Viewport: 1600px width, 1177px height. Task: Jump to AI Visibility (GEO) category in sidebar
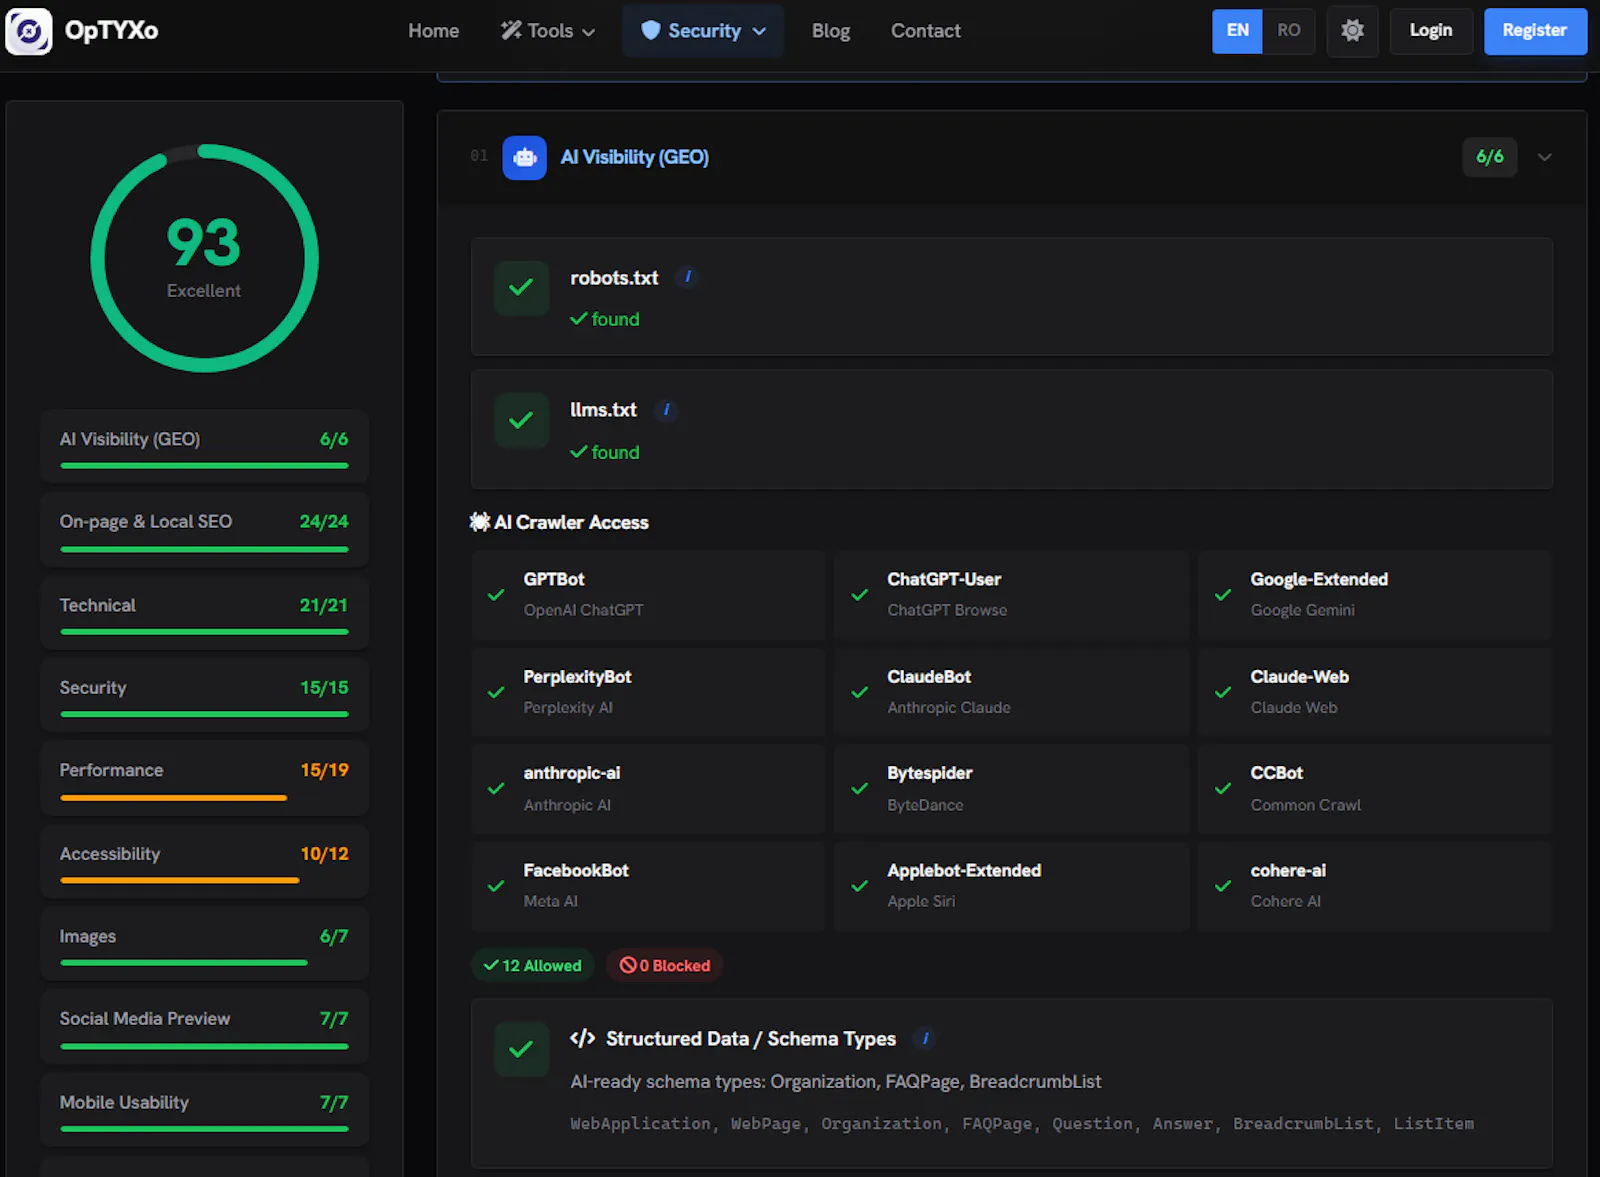204,447
